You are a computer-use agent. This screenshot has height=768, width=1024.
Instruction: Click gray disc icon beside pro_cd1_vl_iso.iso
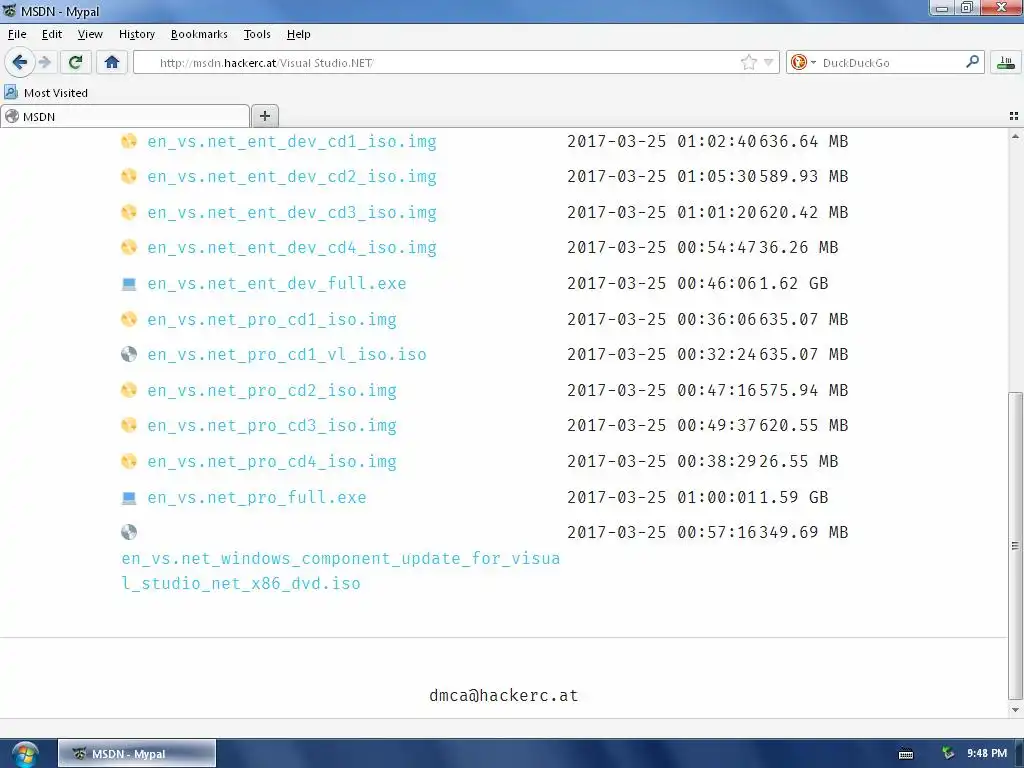tap(129, 354)
